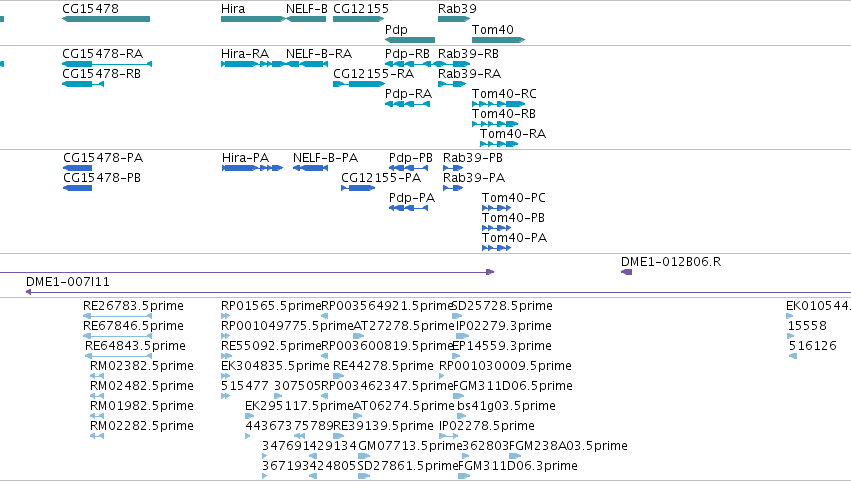Click EST label RM02282.5prime
Screen dimensions: 851x481
pyautogui.click(x=142, y=427)
